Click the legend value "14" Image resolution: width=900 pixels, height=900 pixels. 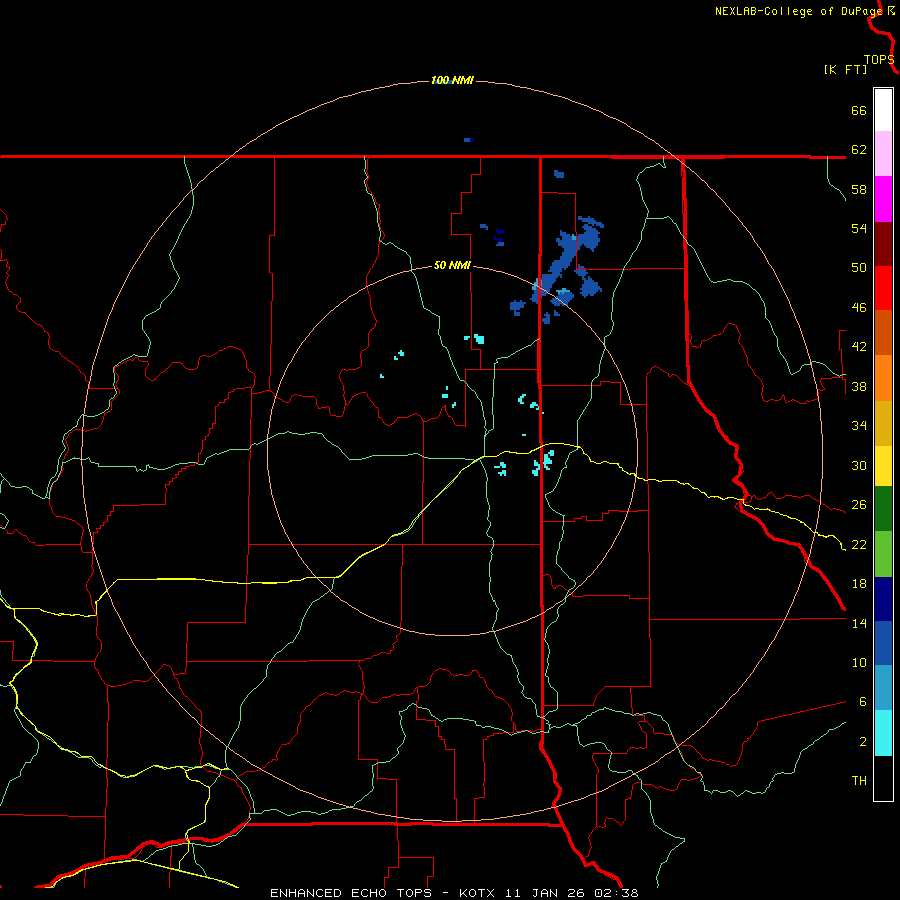pos(859,623)
